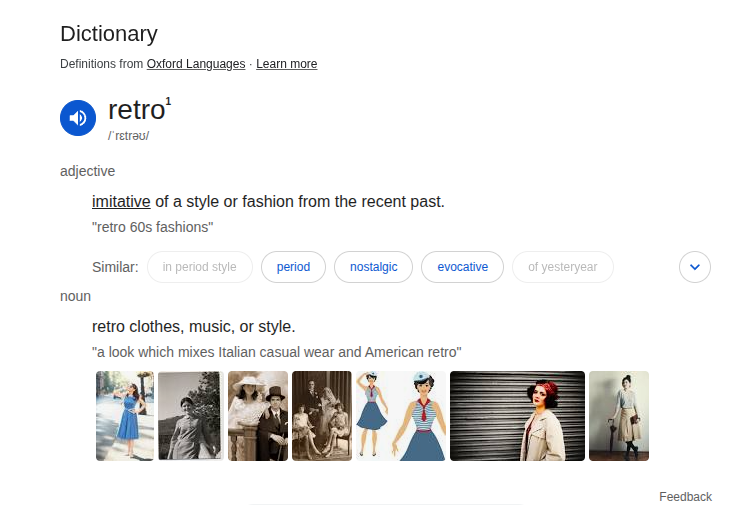The width and height of the screenshot is (739, 505).
Task: Click the 'Dictionary' heading
Action: click(109, 34)
